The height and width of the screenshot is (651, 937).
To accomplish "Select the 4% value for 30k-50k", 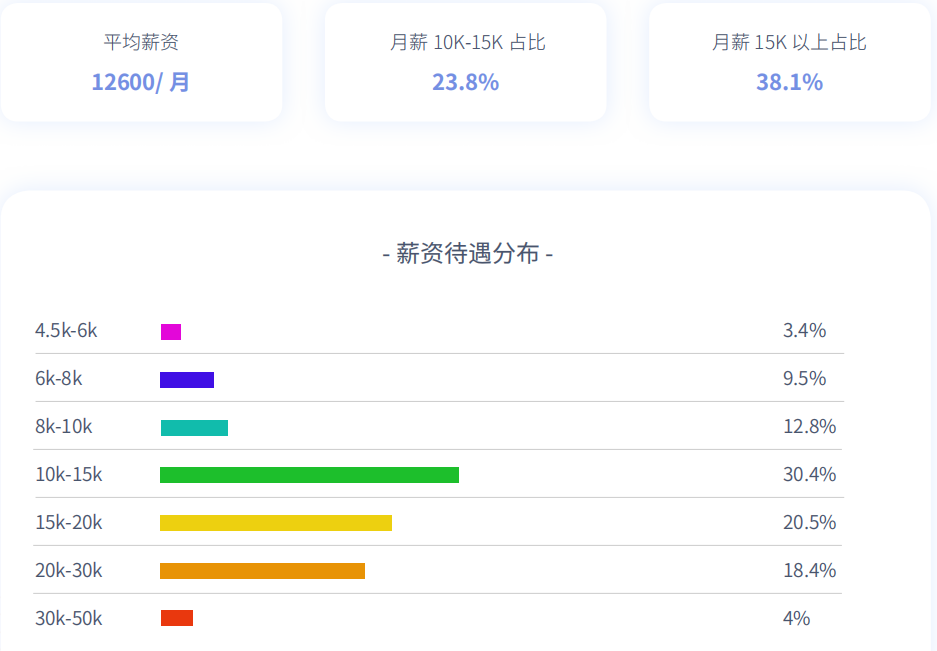I will pyautogui.click(x=797, y=618).
